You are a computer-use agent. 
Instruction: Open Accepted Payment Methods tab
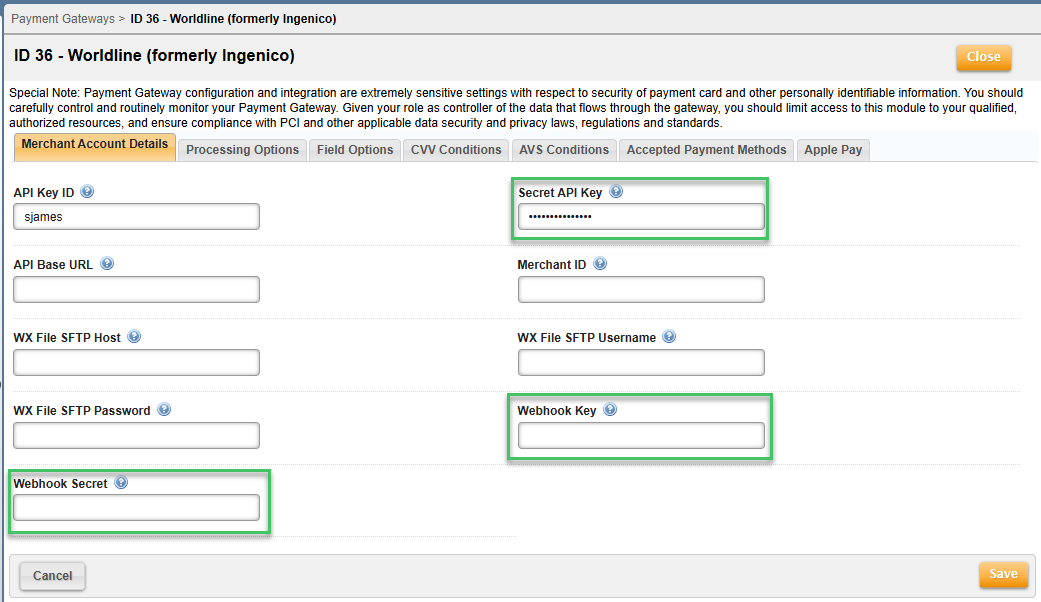click(x=706, y=150)
